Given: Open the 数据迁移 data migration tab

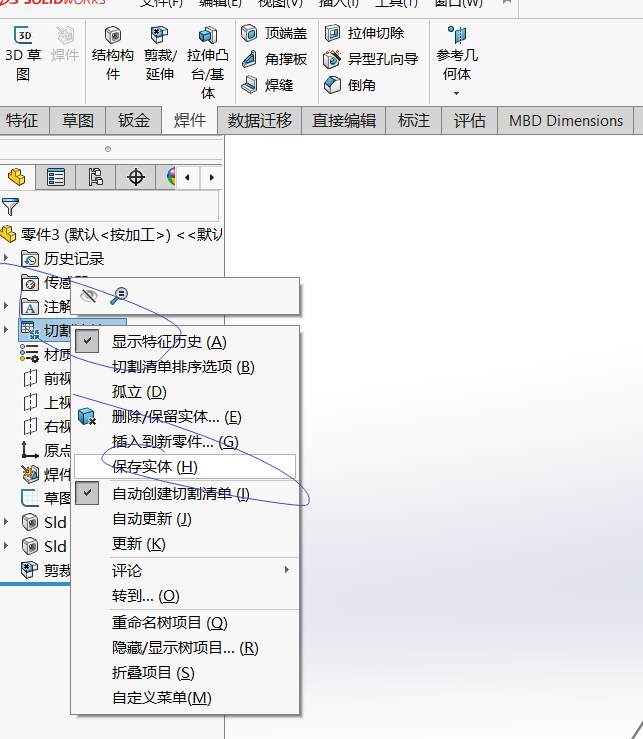Looking at the screenshot, I should pos(260,121).
